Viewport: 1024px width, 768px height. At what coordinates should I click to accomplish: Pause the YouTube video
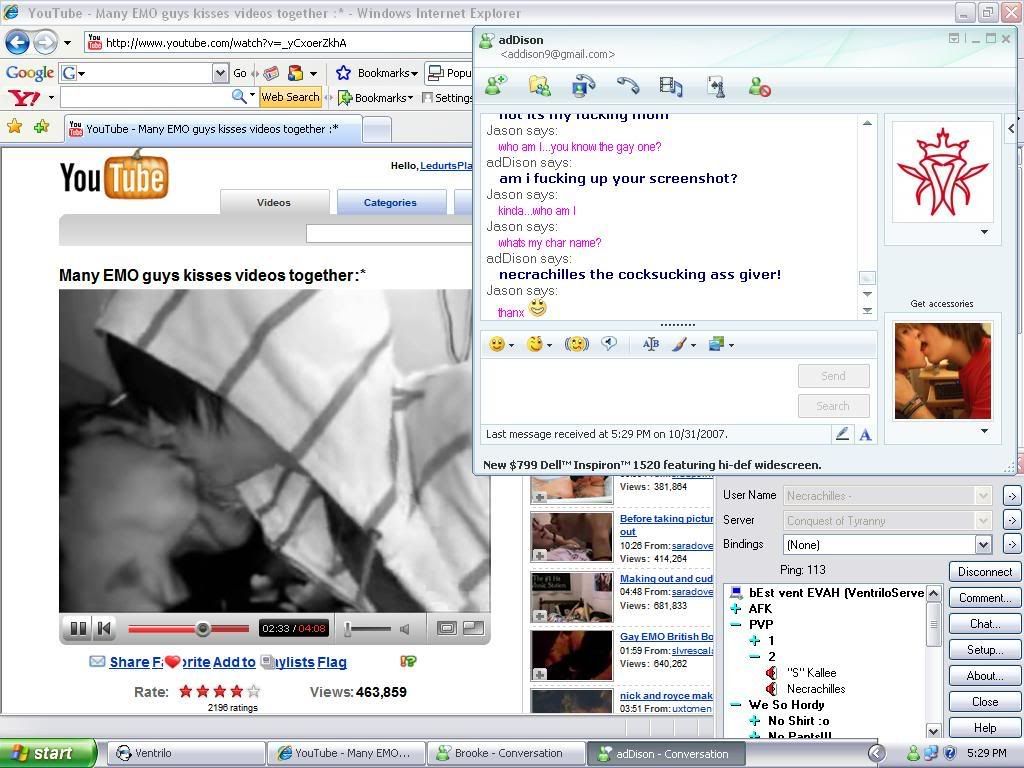pos(78,628)
